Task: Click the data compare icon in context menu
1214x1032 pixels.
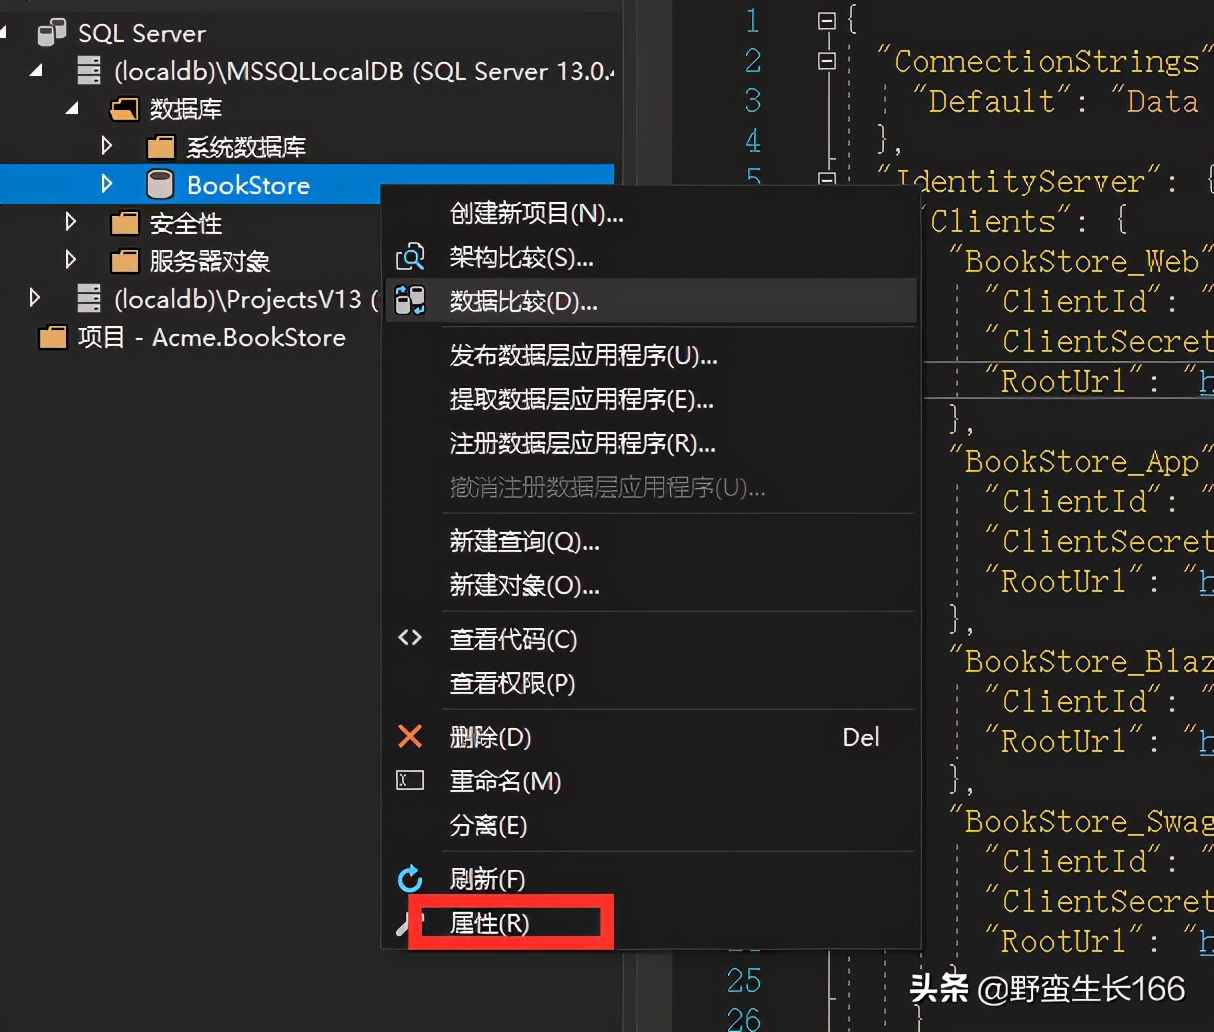Action: pos(410,301)
